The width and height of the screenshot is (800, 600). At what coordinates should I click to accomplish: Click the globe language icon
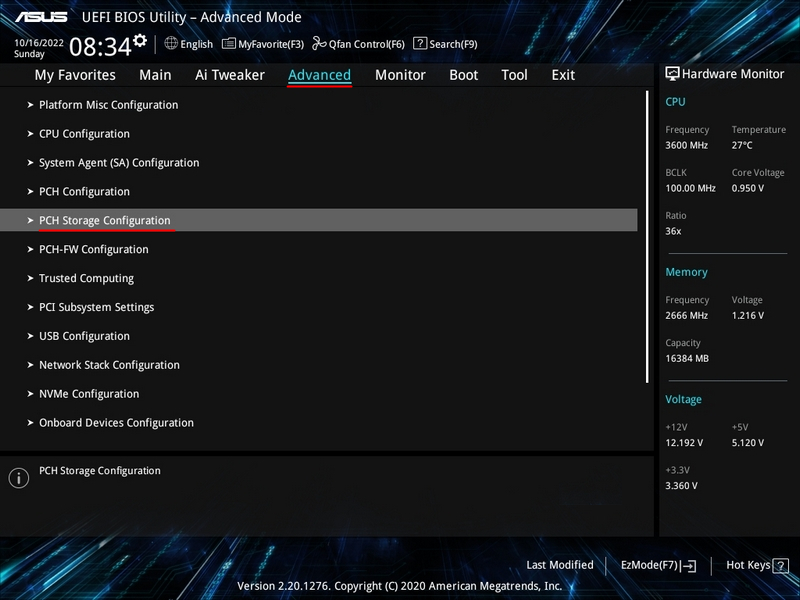pyautogui.click(x=171, y=43)
